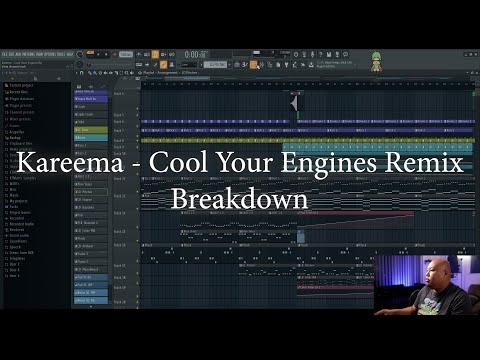Viewport: 480px width, 360px height.
Task: Expand Packs folder in browser
Action: coord(11,207)
